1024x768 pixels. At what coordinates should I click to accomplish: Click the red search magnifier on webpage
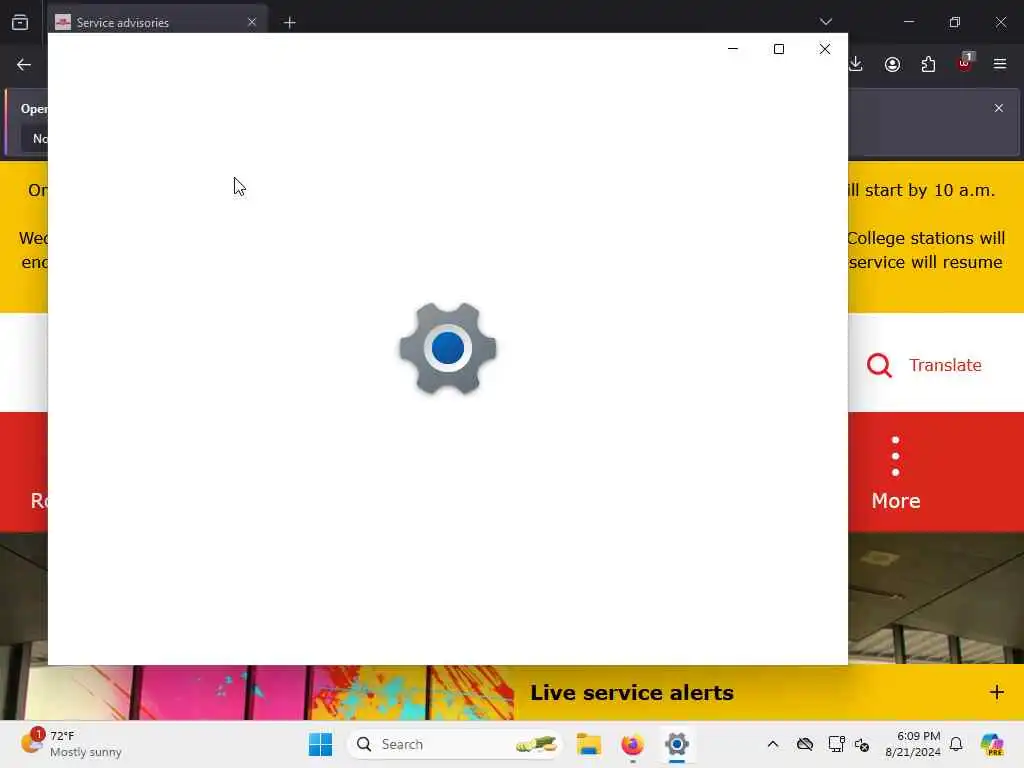pyautogui.click(x=879, y=365)
